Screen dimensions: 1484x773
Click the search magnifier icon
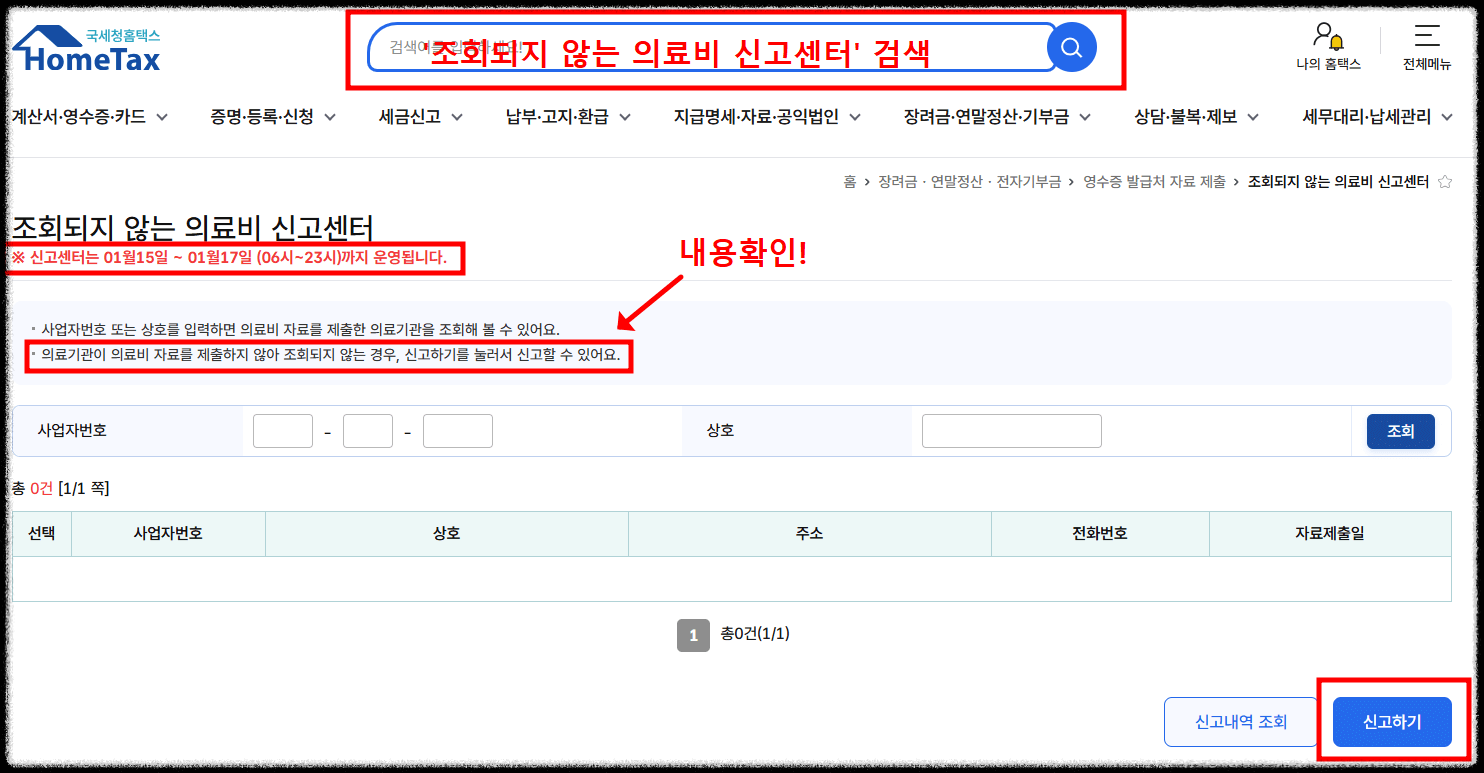tap(1071, 46)
